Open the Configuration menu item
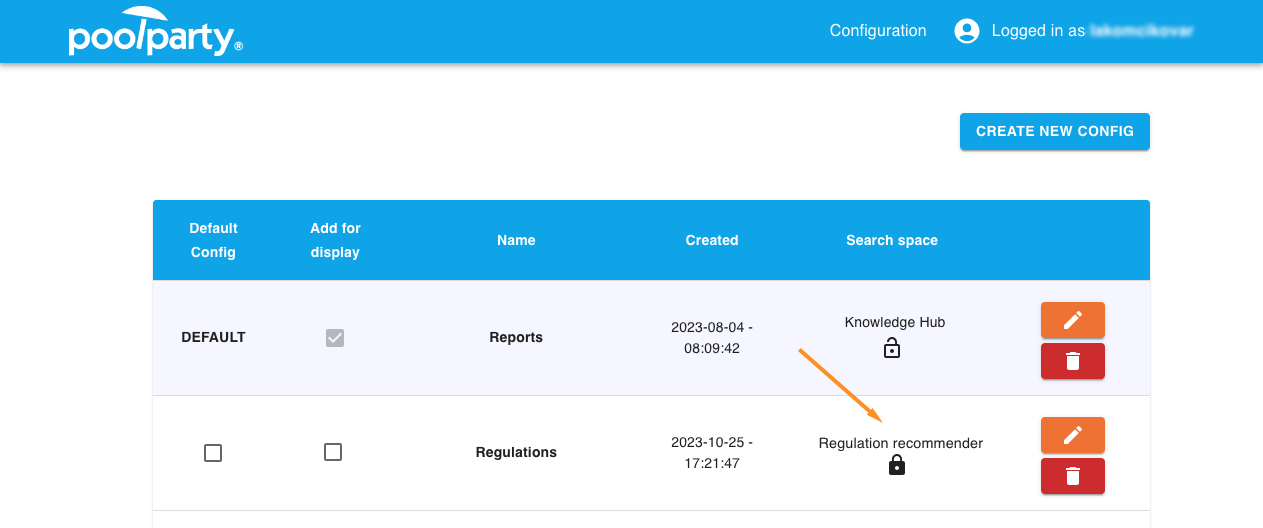The width and height of the screenshot is (1263, 528). (x=877, y=31)
